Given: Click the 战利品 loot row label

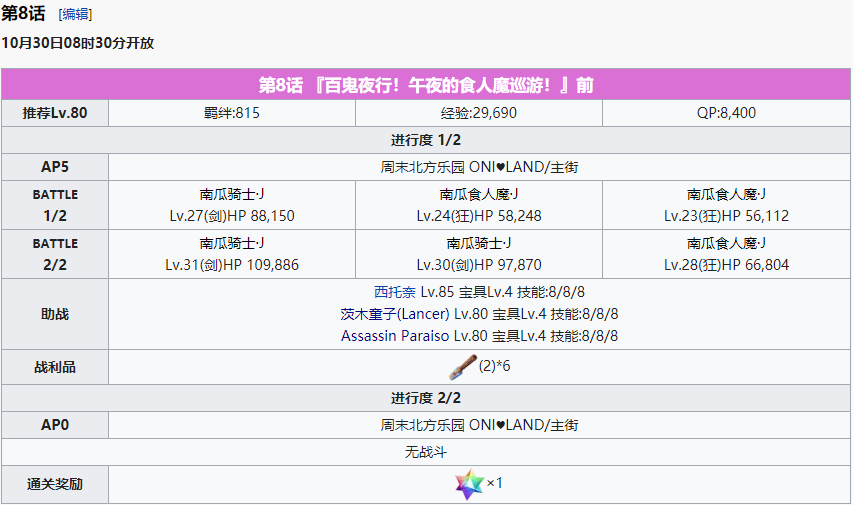Looking at the screenshot, I should pos(55,367).
